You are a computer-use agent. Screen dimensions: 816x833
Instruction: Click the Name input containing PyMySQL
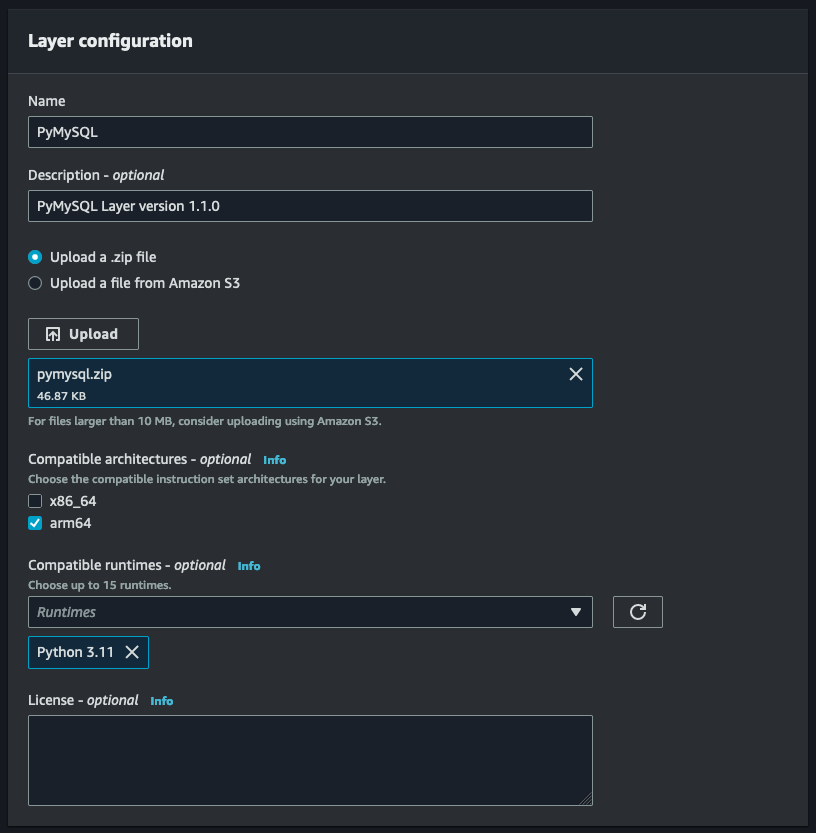point(310,131)
